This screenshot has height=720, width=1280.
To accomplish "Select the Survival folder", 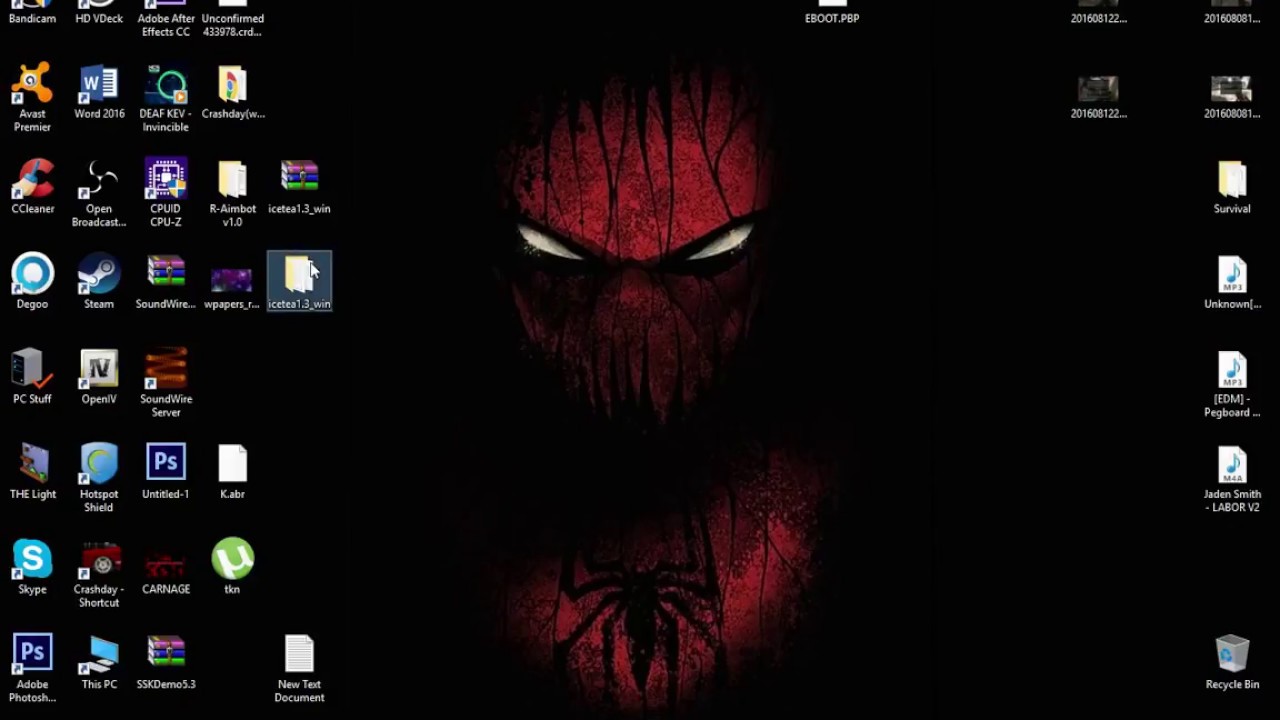I will [x=1232, y=187].
